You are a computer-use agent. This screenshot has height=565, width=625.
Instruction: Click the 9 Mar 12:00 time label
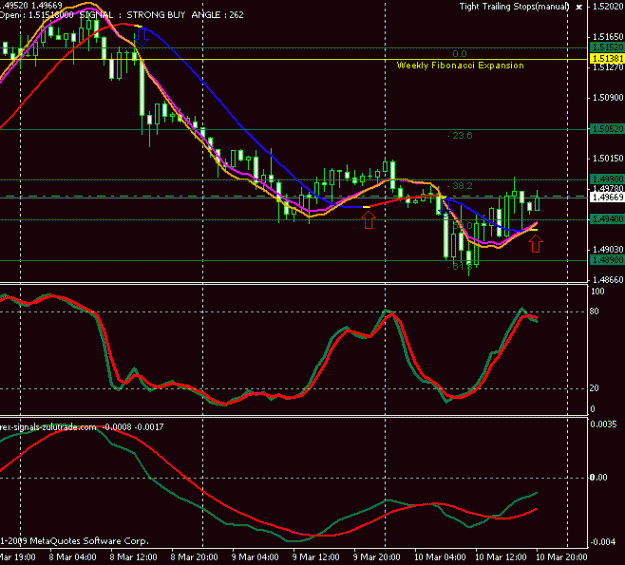click(x=316, y=557)
